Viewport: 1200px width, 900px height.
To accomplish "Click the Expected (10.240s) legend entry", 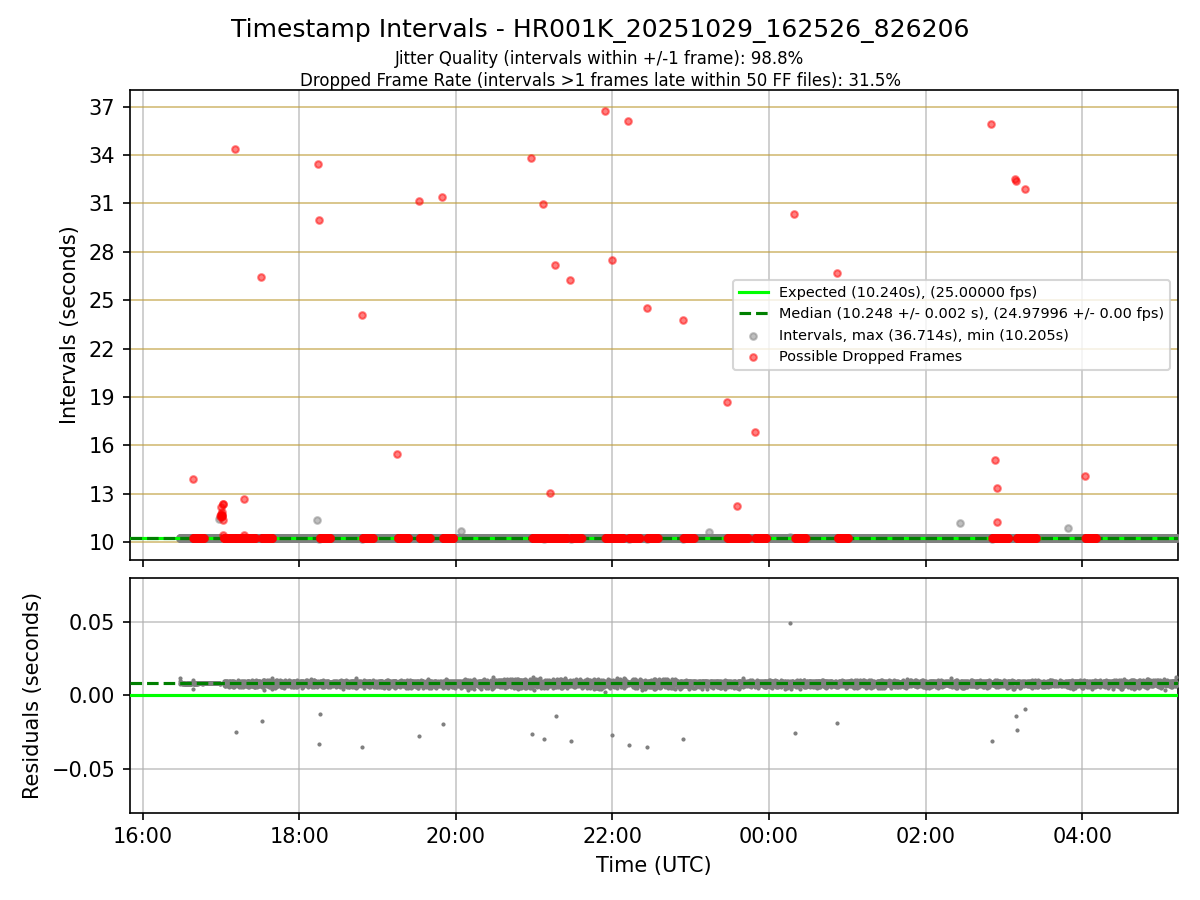I will [907, 292].
